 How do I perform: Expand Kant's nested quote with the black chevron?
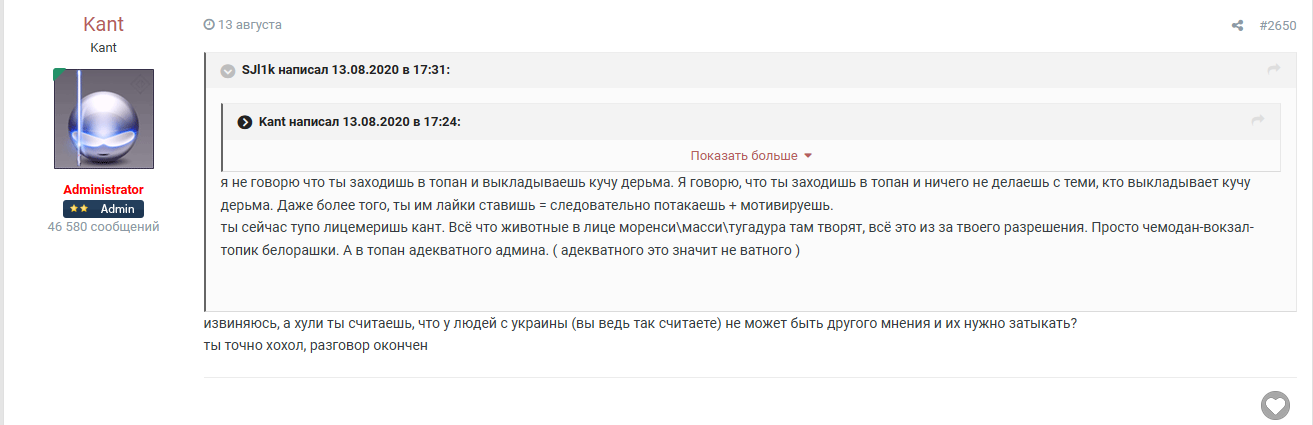pyautogui.click(x=244, y=122)
